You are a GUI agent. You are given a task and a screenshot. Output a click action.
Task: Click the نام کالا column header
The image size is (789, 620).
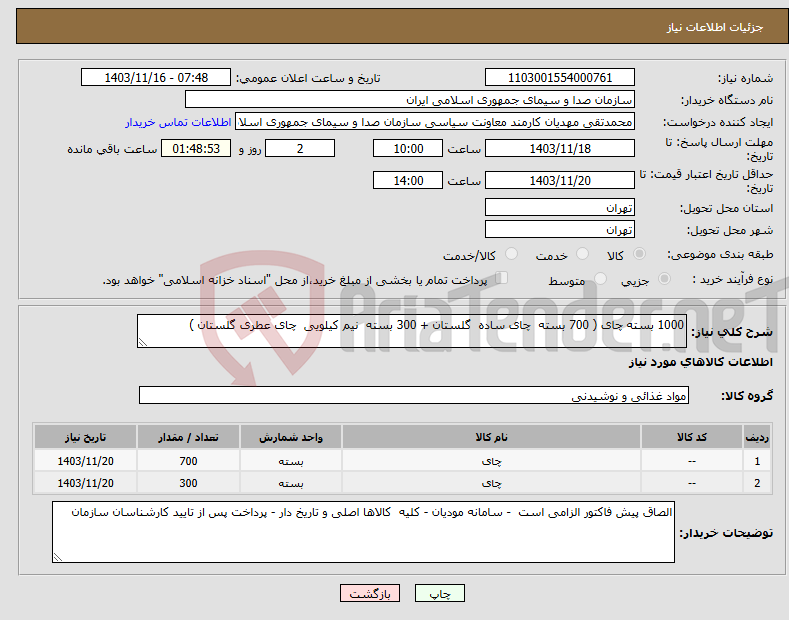click(492, 437)
